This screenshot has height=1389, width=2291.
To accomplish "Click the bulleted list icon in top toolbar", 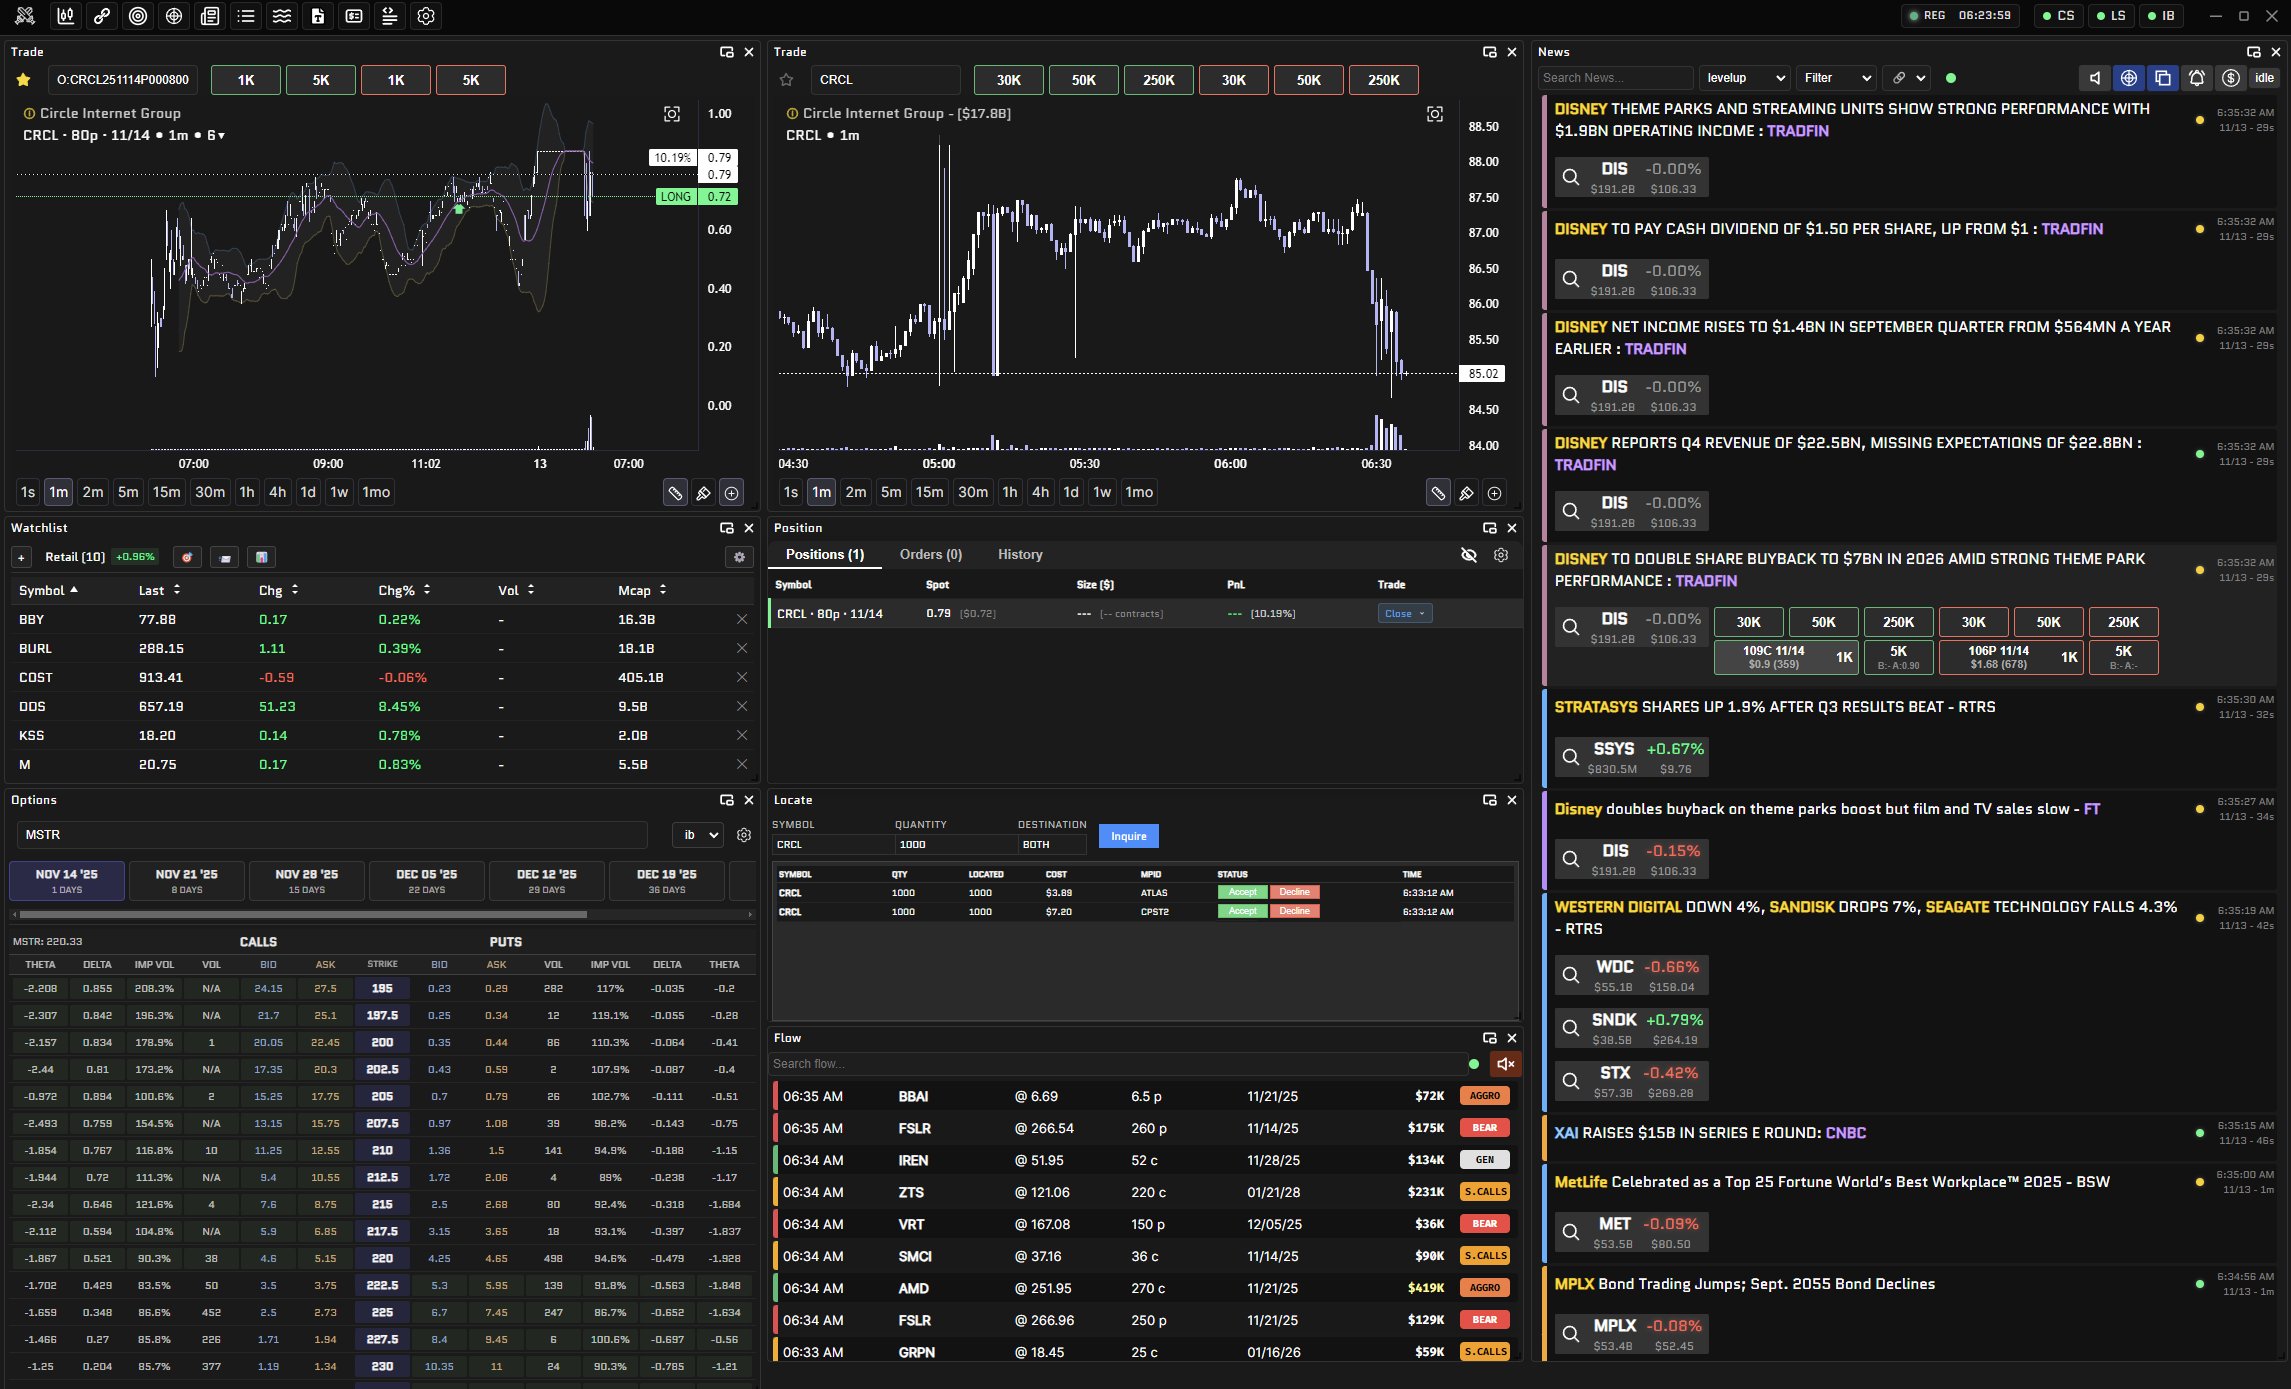I will (246, 16).
